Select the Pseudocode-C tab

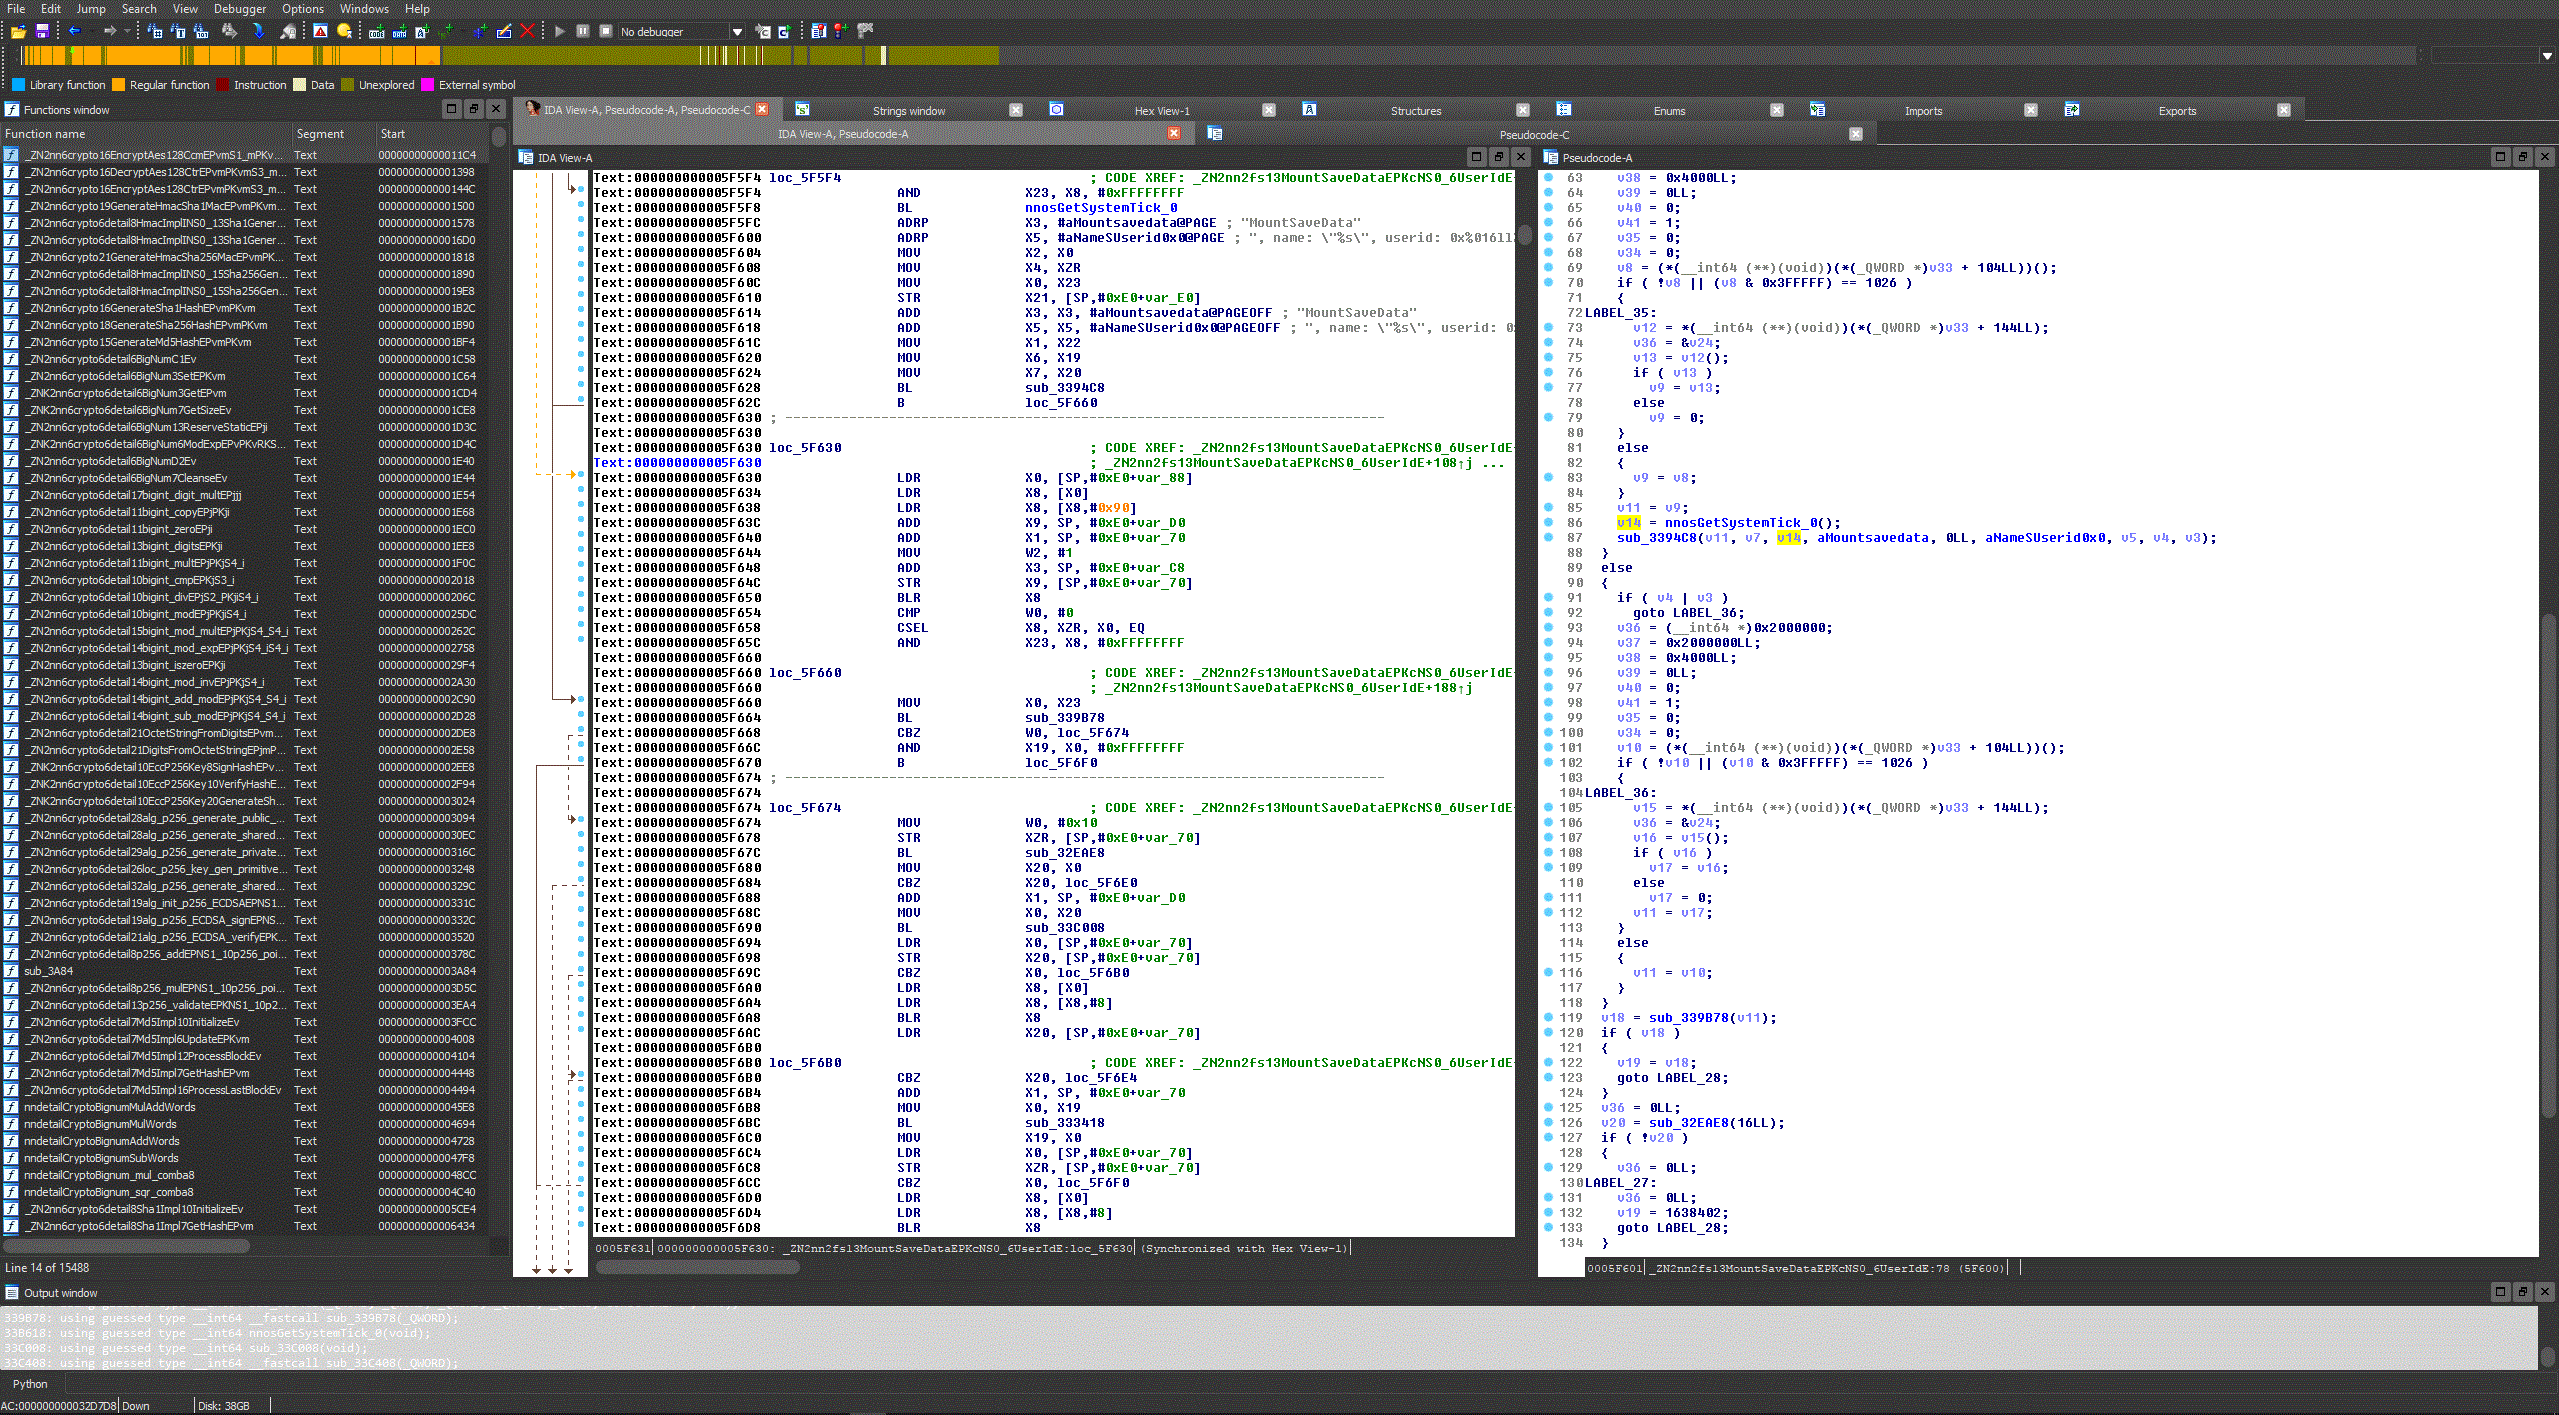(x=1533, y=134)
